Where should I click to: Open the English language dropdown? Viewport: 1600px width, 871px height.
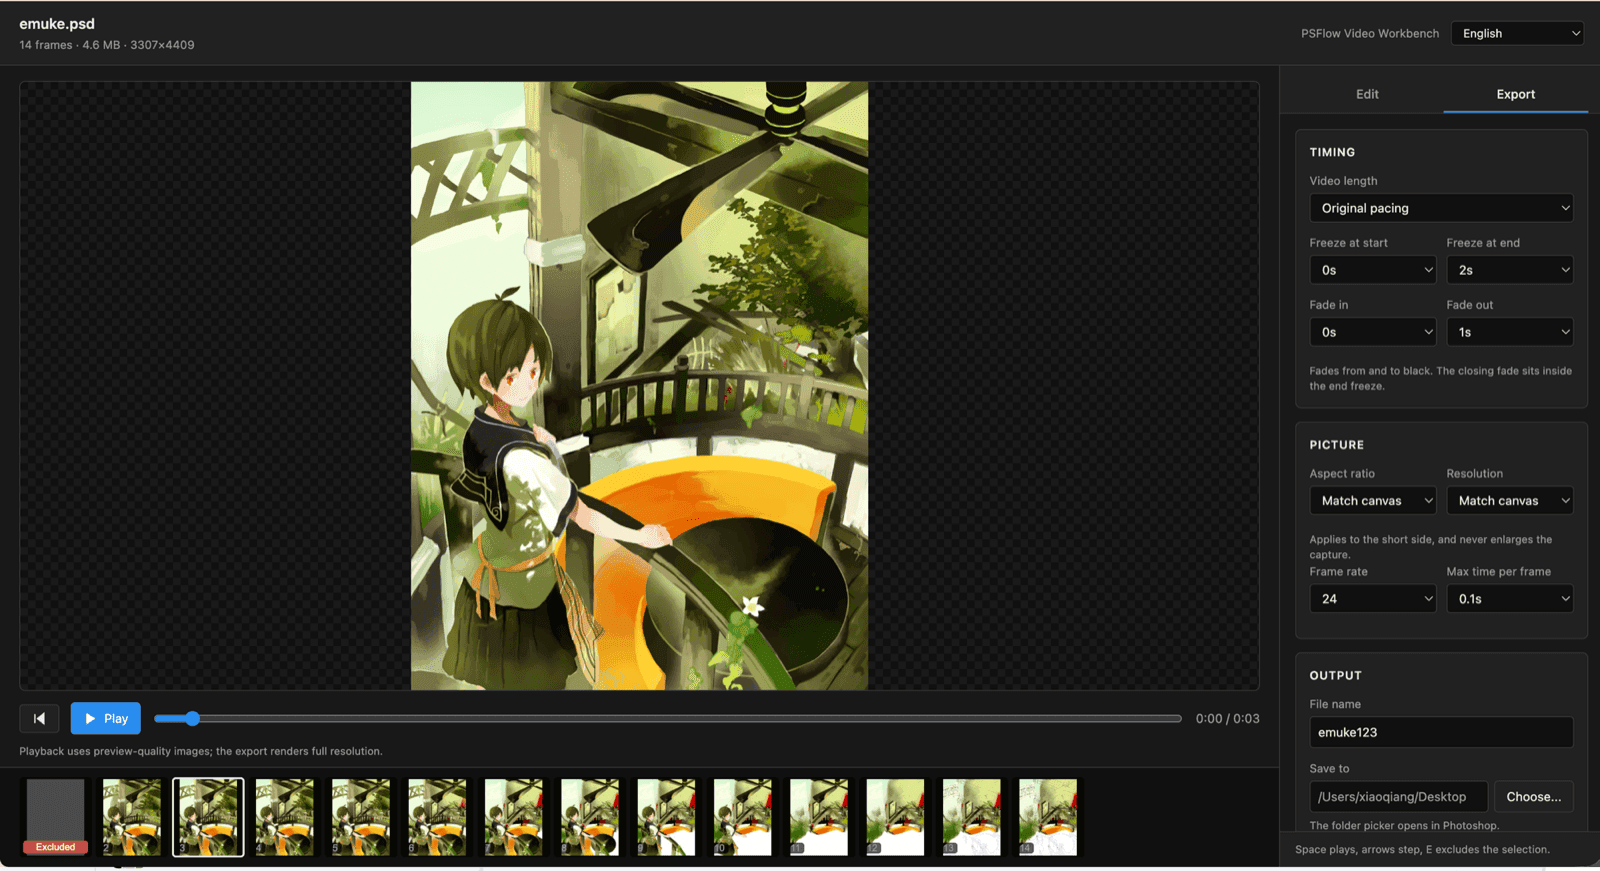tap(1518, 33)
